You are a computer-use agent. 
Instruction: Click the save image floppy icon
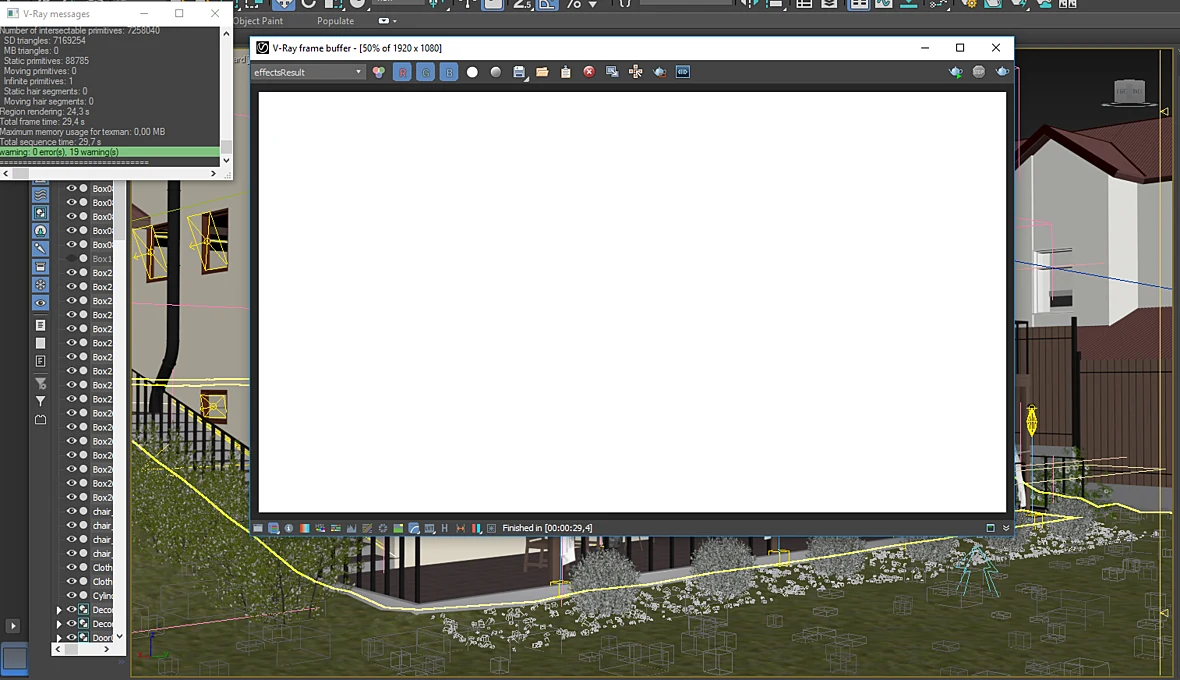[519, 72]
